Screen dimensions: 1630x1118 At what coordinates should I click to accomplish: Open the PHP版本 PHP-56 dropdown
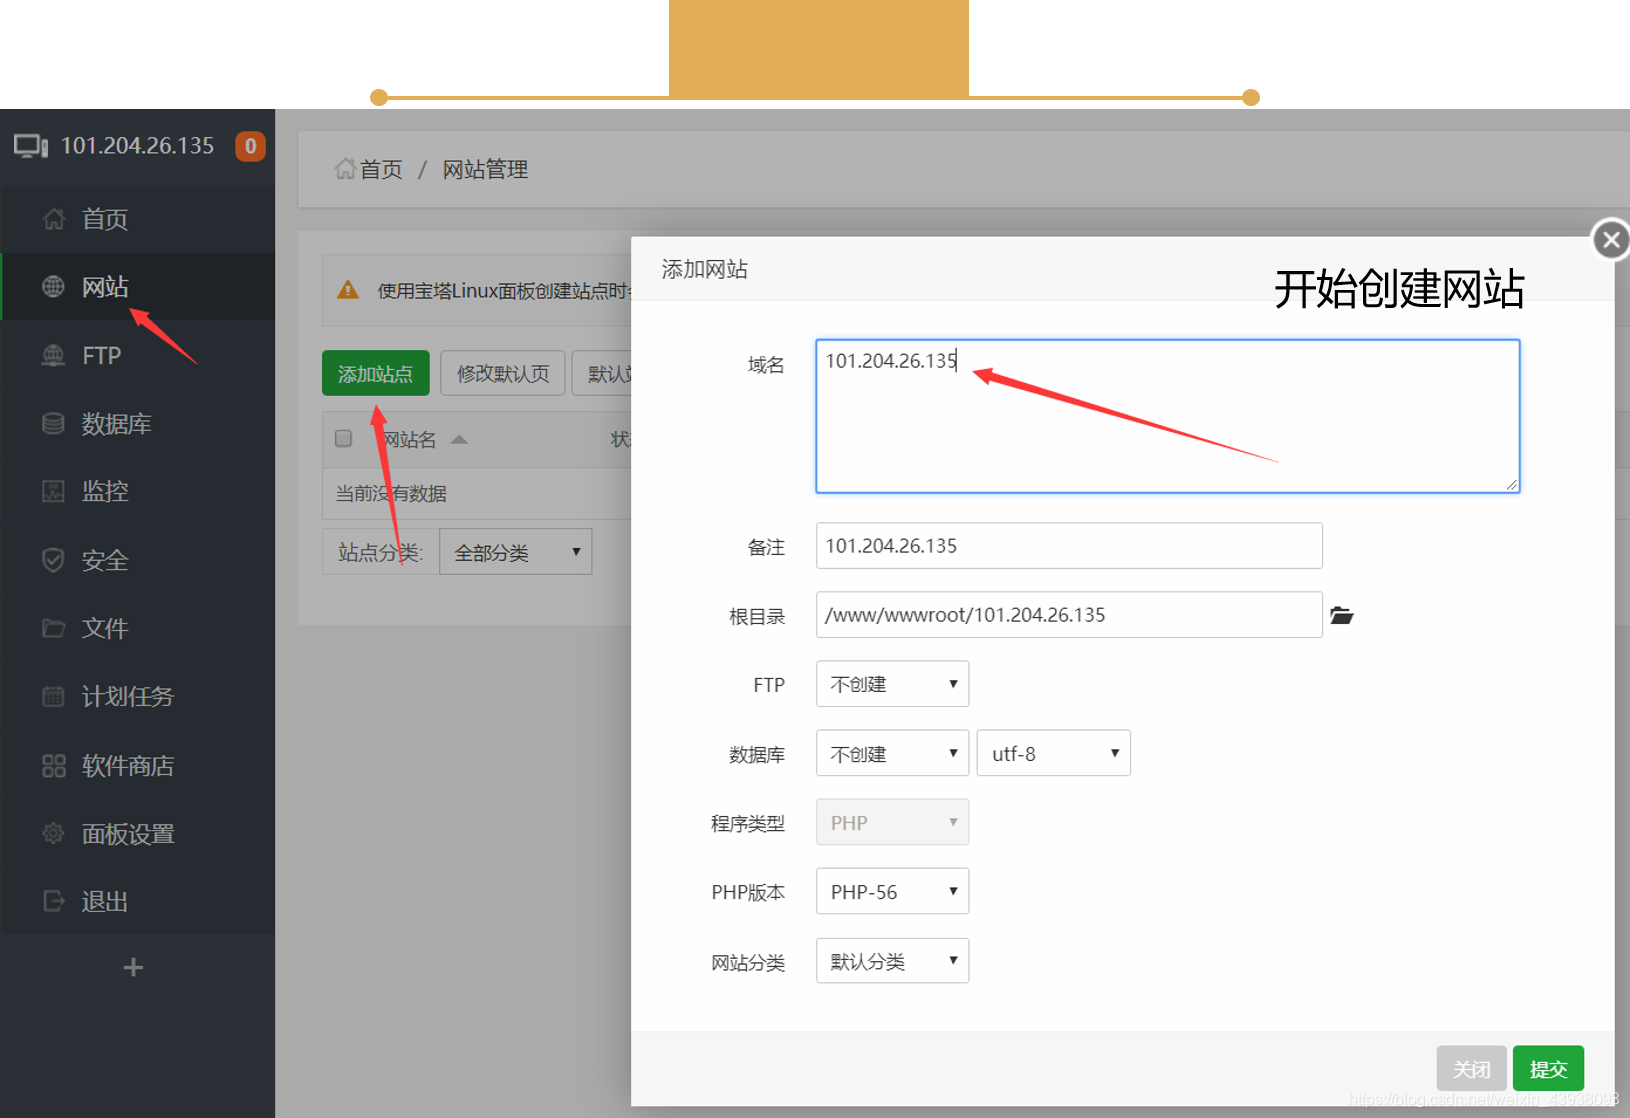[x=892, y=891]
